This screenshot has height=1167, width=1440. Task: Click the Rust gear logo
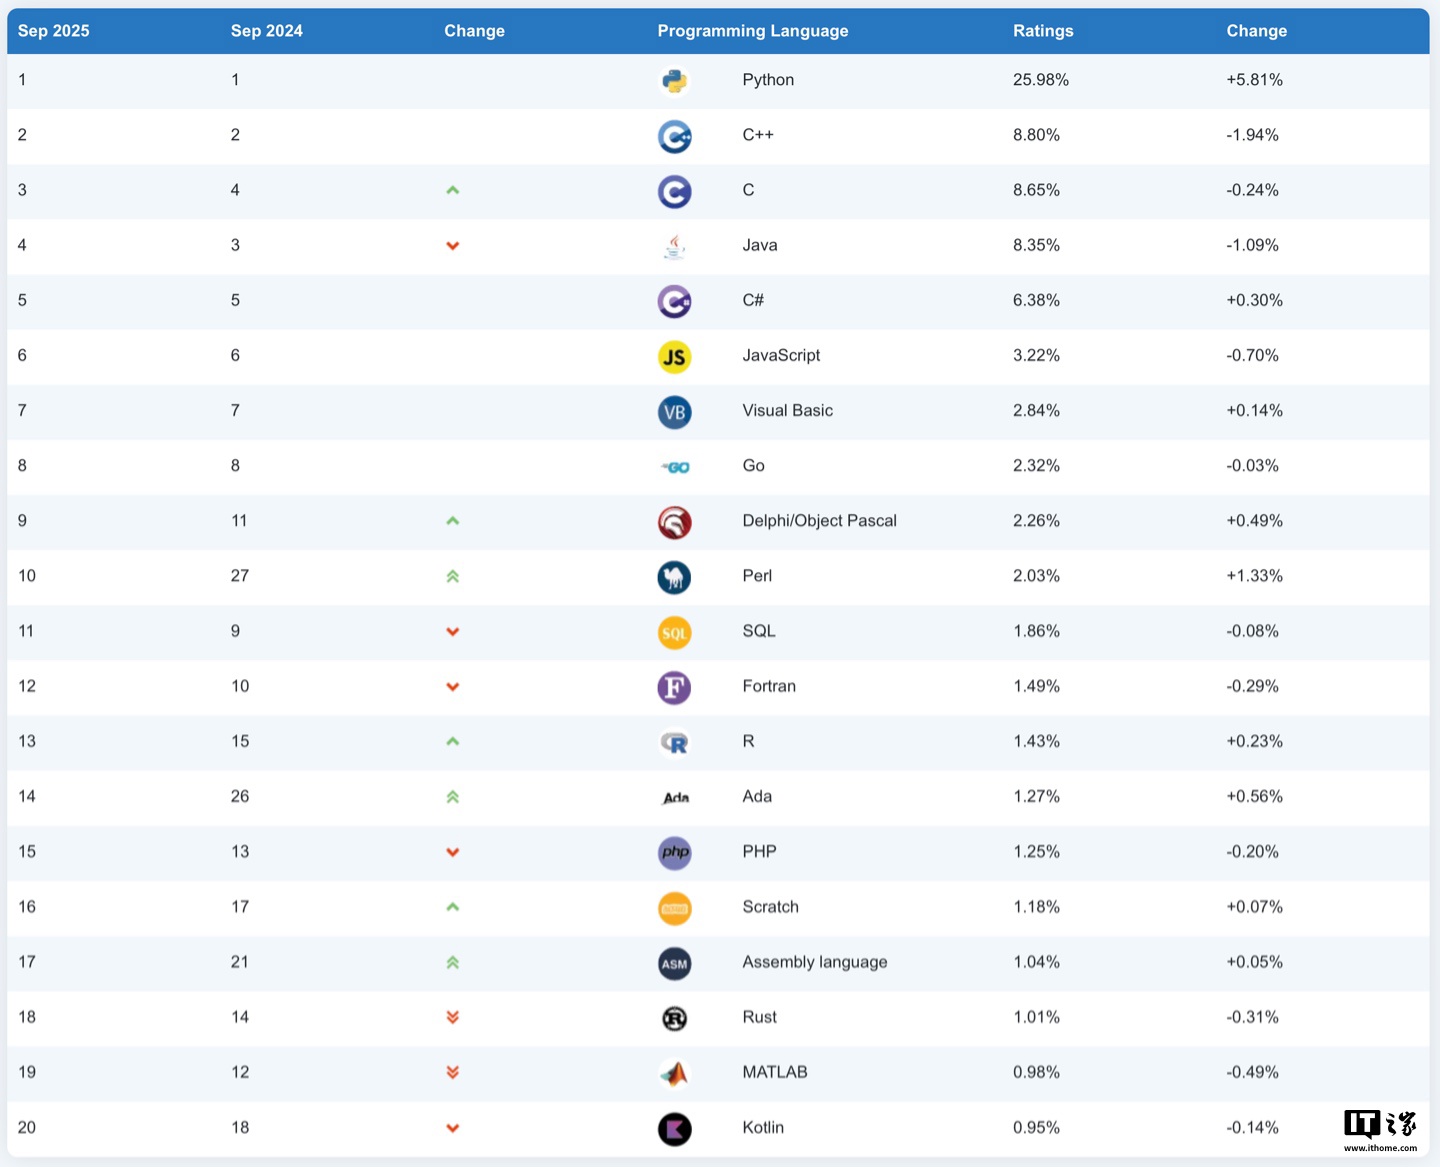[x=675, y=1018]
